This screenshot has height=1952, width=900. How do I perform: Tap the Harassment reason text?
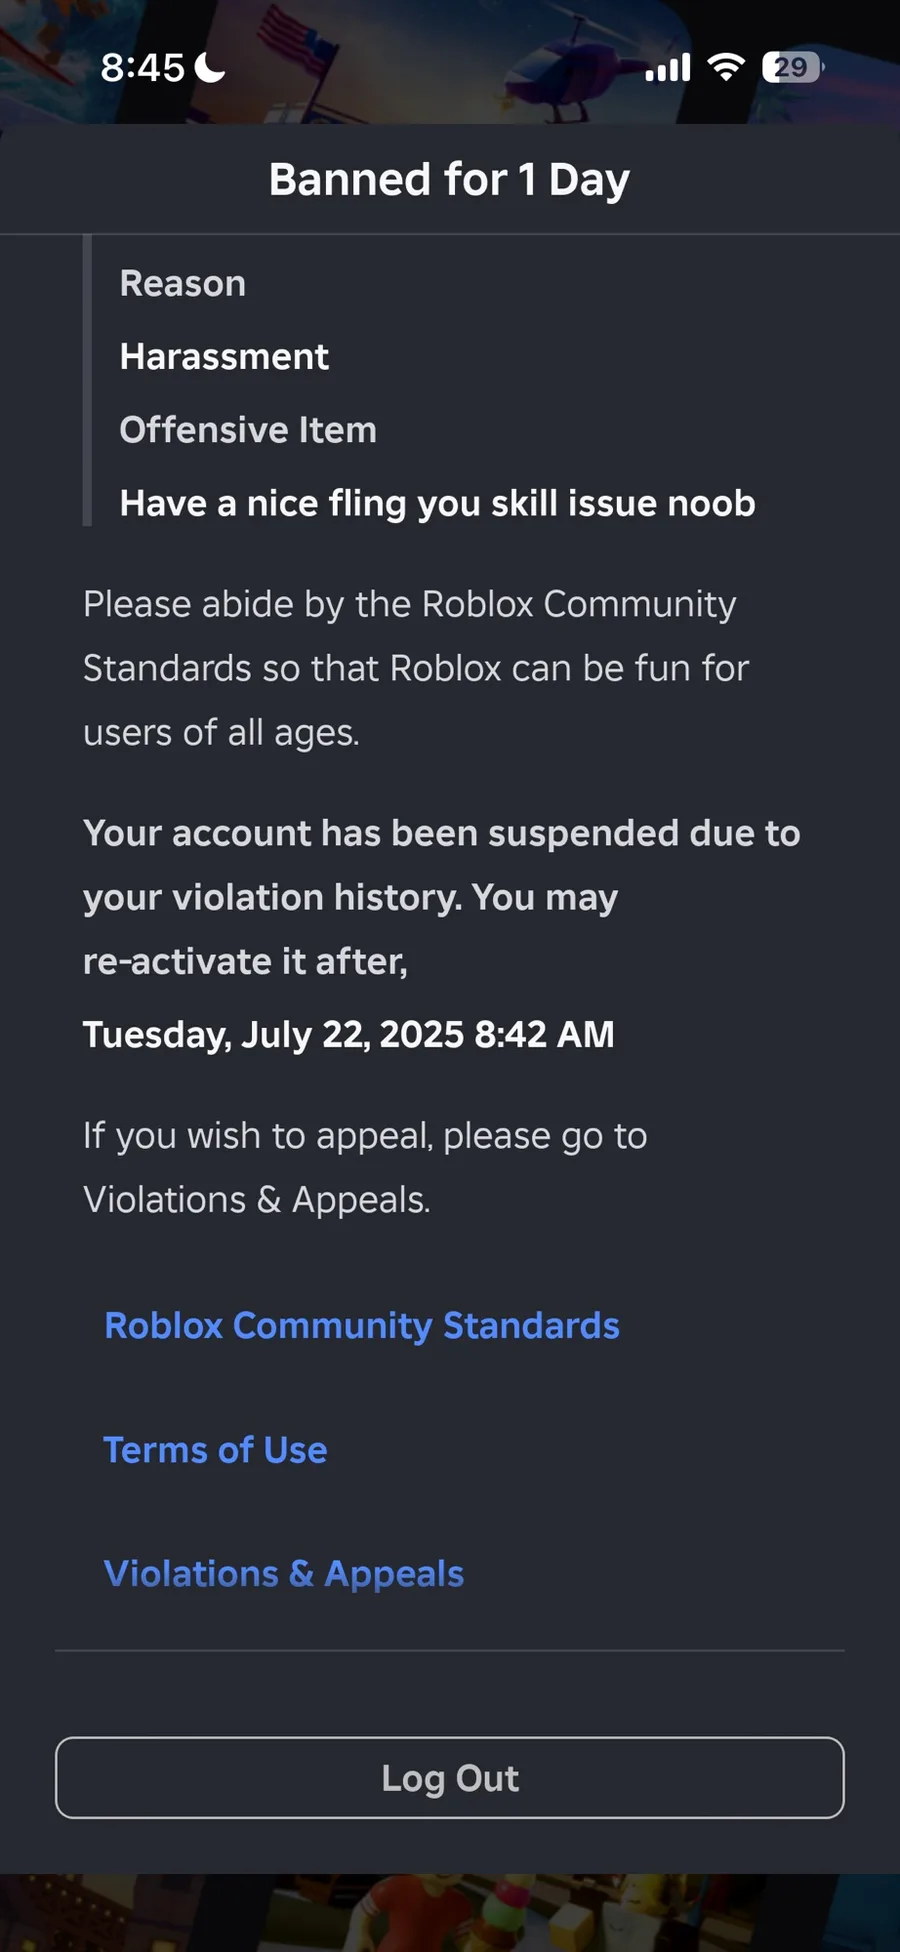coord(224,356)
